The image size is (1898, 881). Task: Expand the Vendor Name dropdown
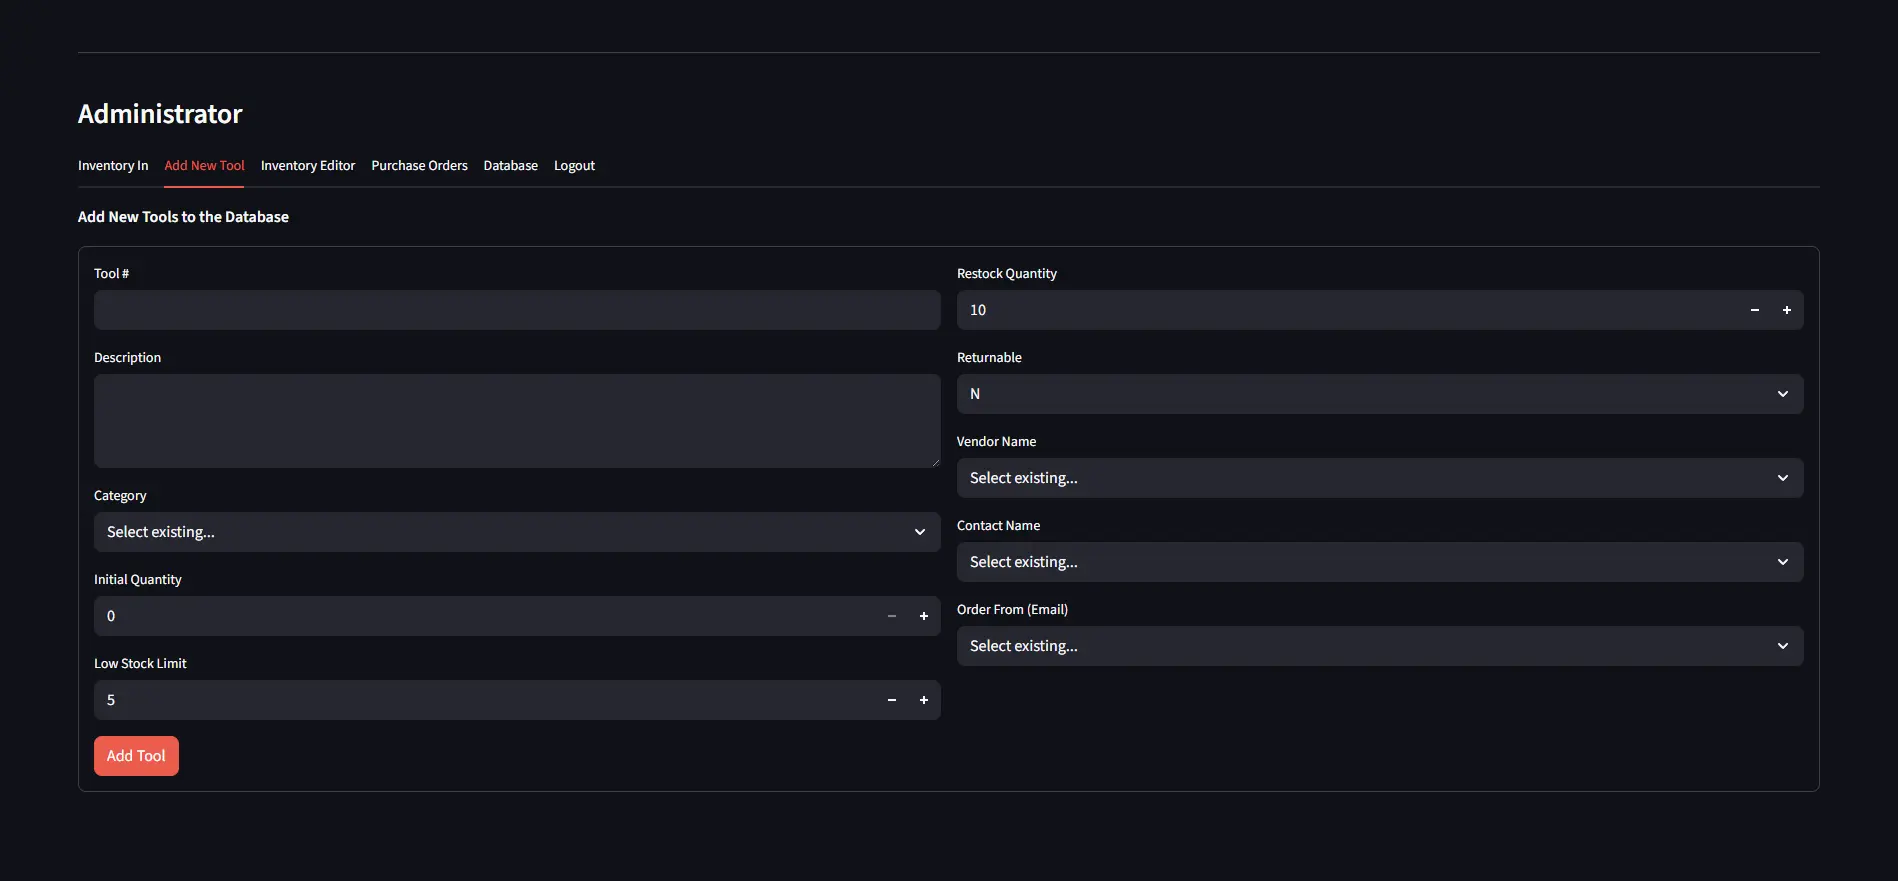click(x=1379, y=478)
